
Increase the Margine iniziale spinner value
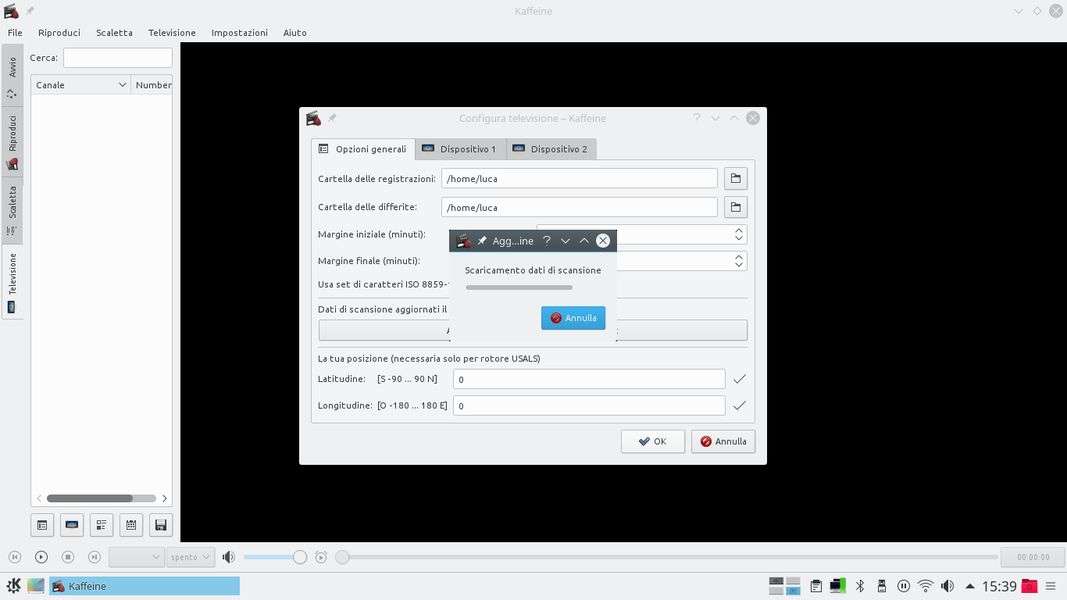[x=739, y=230]
